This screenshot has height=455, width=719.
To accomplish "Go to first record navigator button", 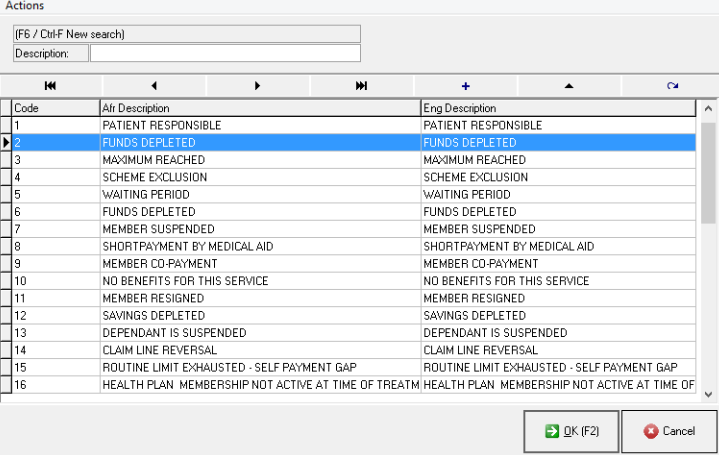I will click(51, 86).
